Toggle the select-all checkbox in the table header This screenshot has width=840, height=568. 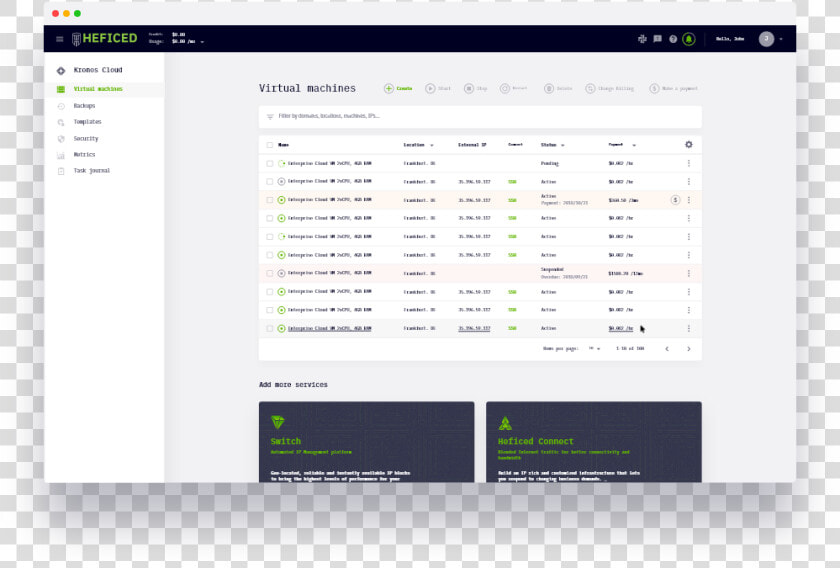(x=269, y=145)
